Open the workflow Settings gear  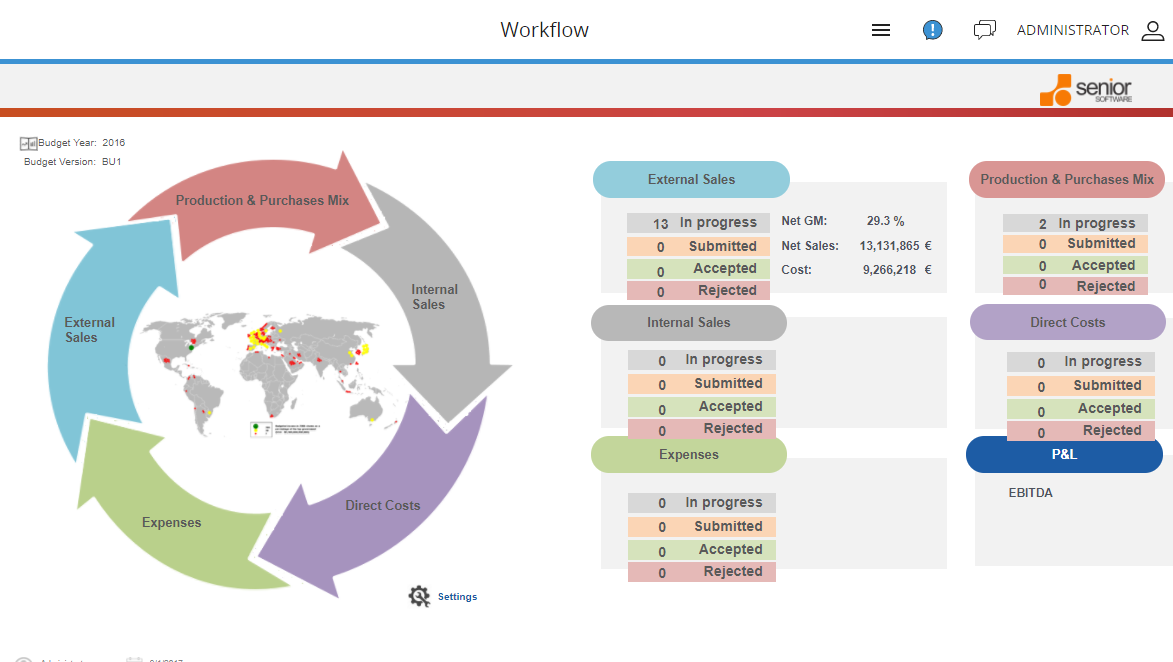[421, 595]
